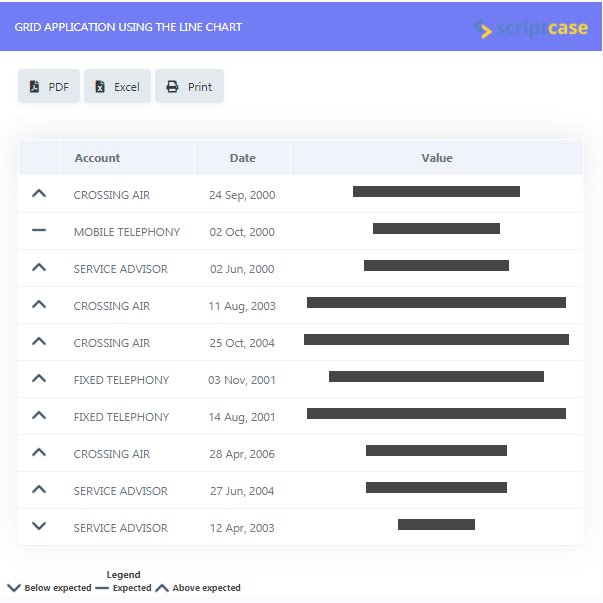The width and height of the screenshot is (603, 603).
Task: Click the up arrow icon for 25 Oct, 2004
Action: [39, 341]
